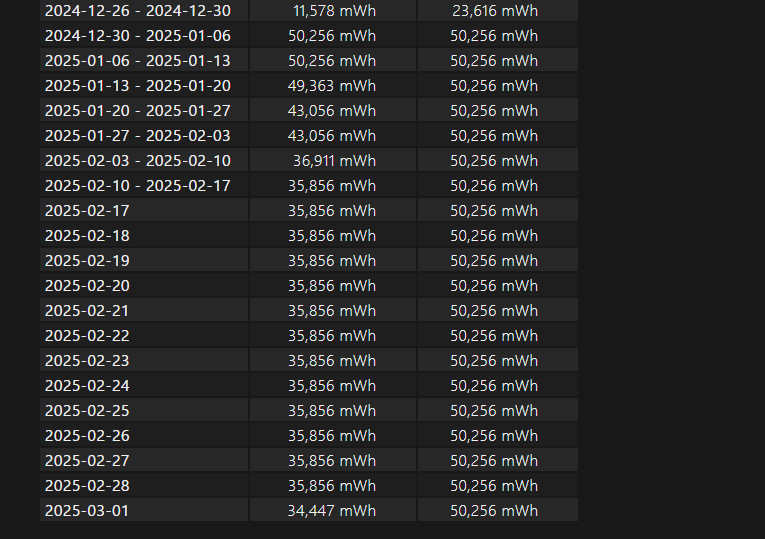Image resolution: width=765 pixels, height=539 pixels.
Task: Click the 34,447 mWh capacity value
Action: tap(332, 510)
